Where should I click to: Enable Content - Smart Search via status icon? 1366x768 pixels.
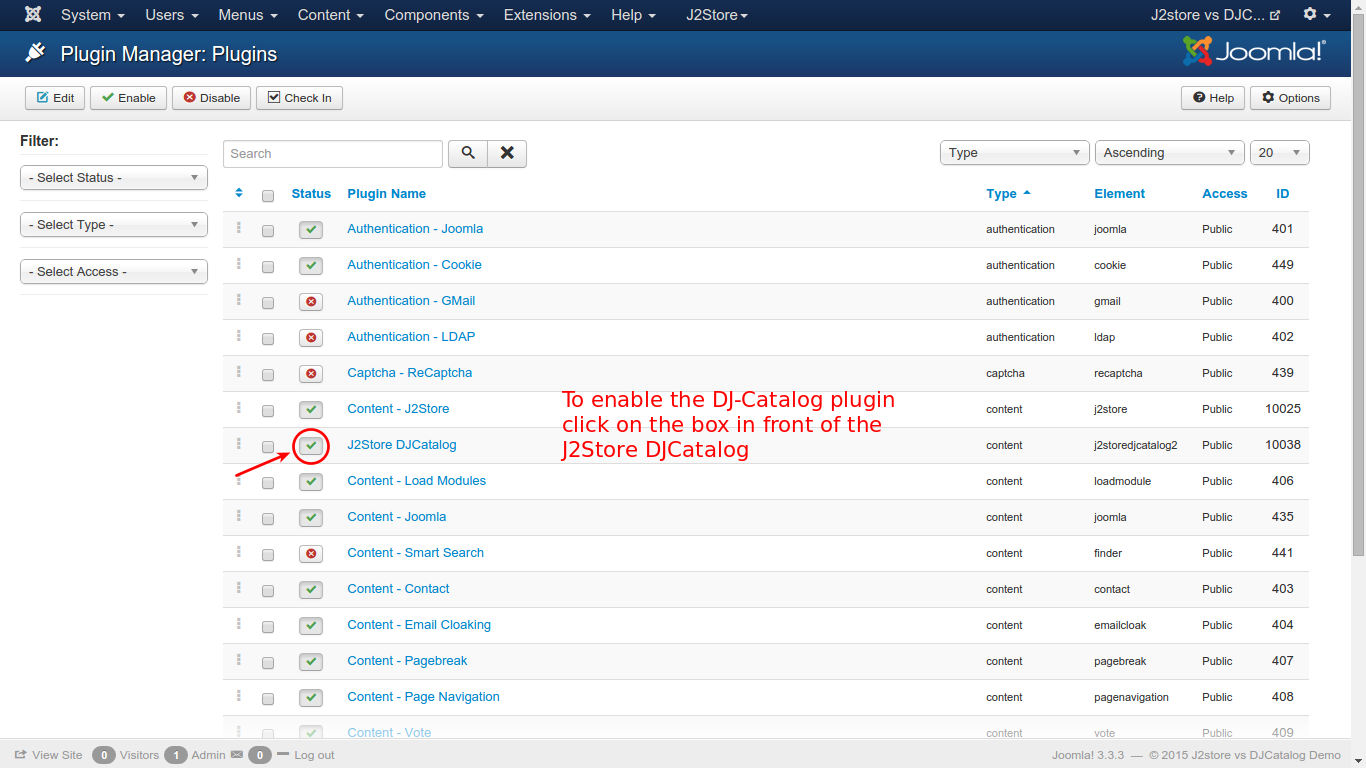coord(311,554)
